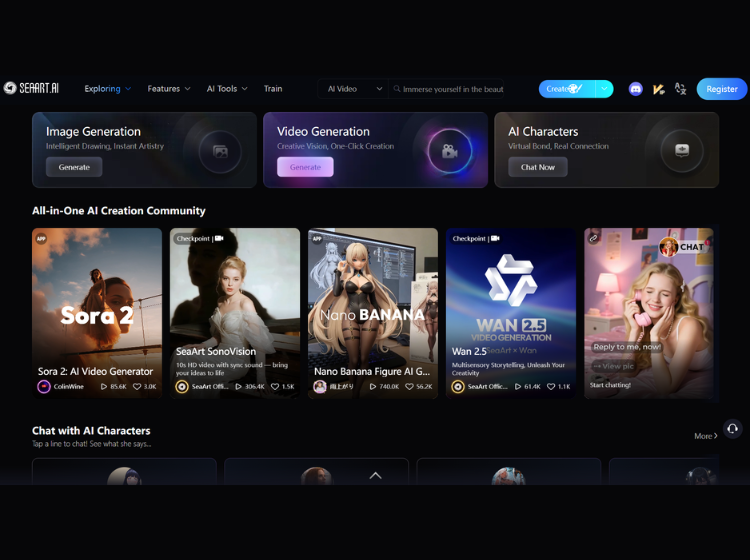Click the headset support icon

(x=732, y=428)
